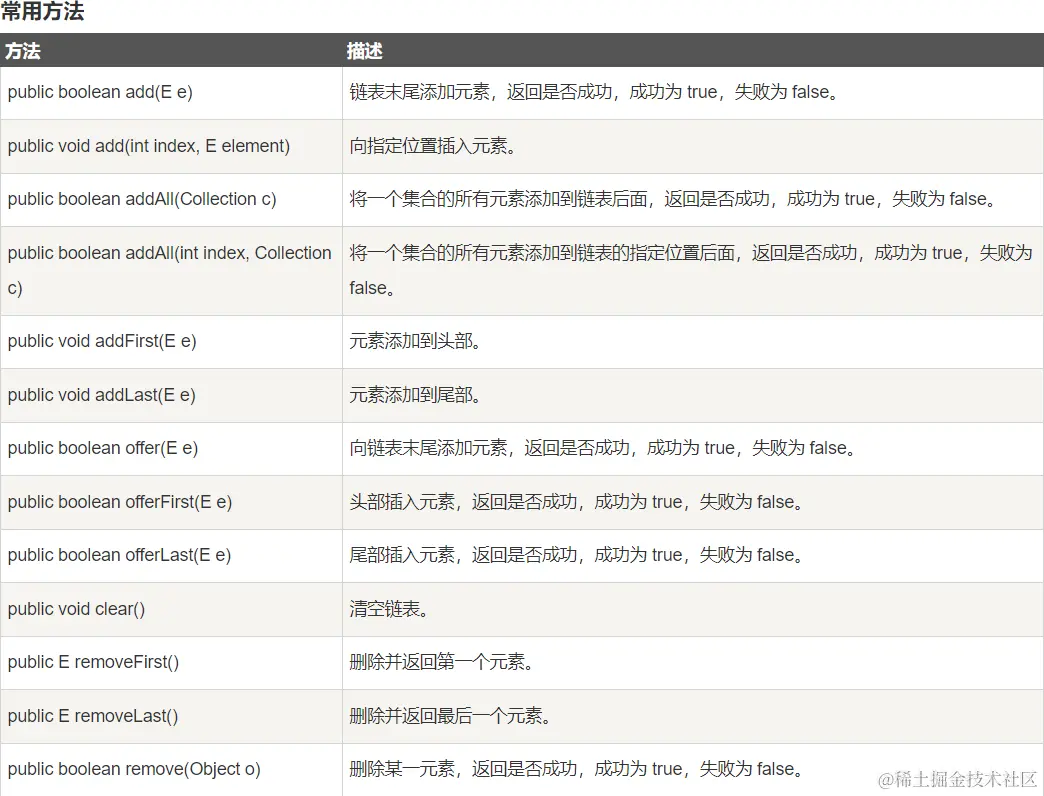
Task: Click the '方法' column header
Action: (x=23, y=51)
